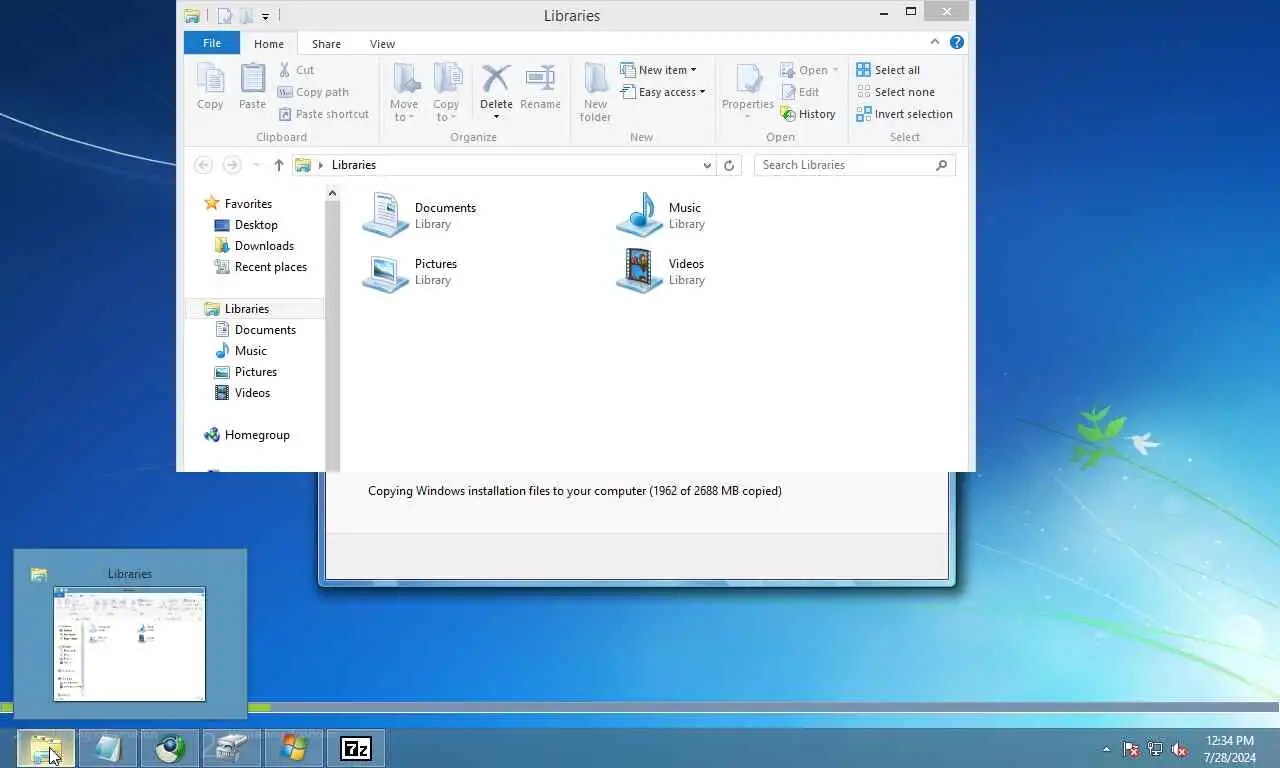
Task: Open the 7z app on the taskbar
Action: [355, 748]
